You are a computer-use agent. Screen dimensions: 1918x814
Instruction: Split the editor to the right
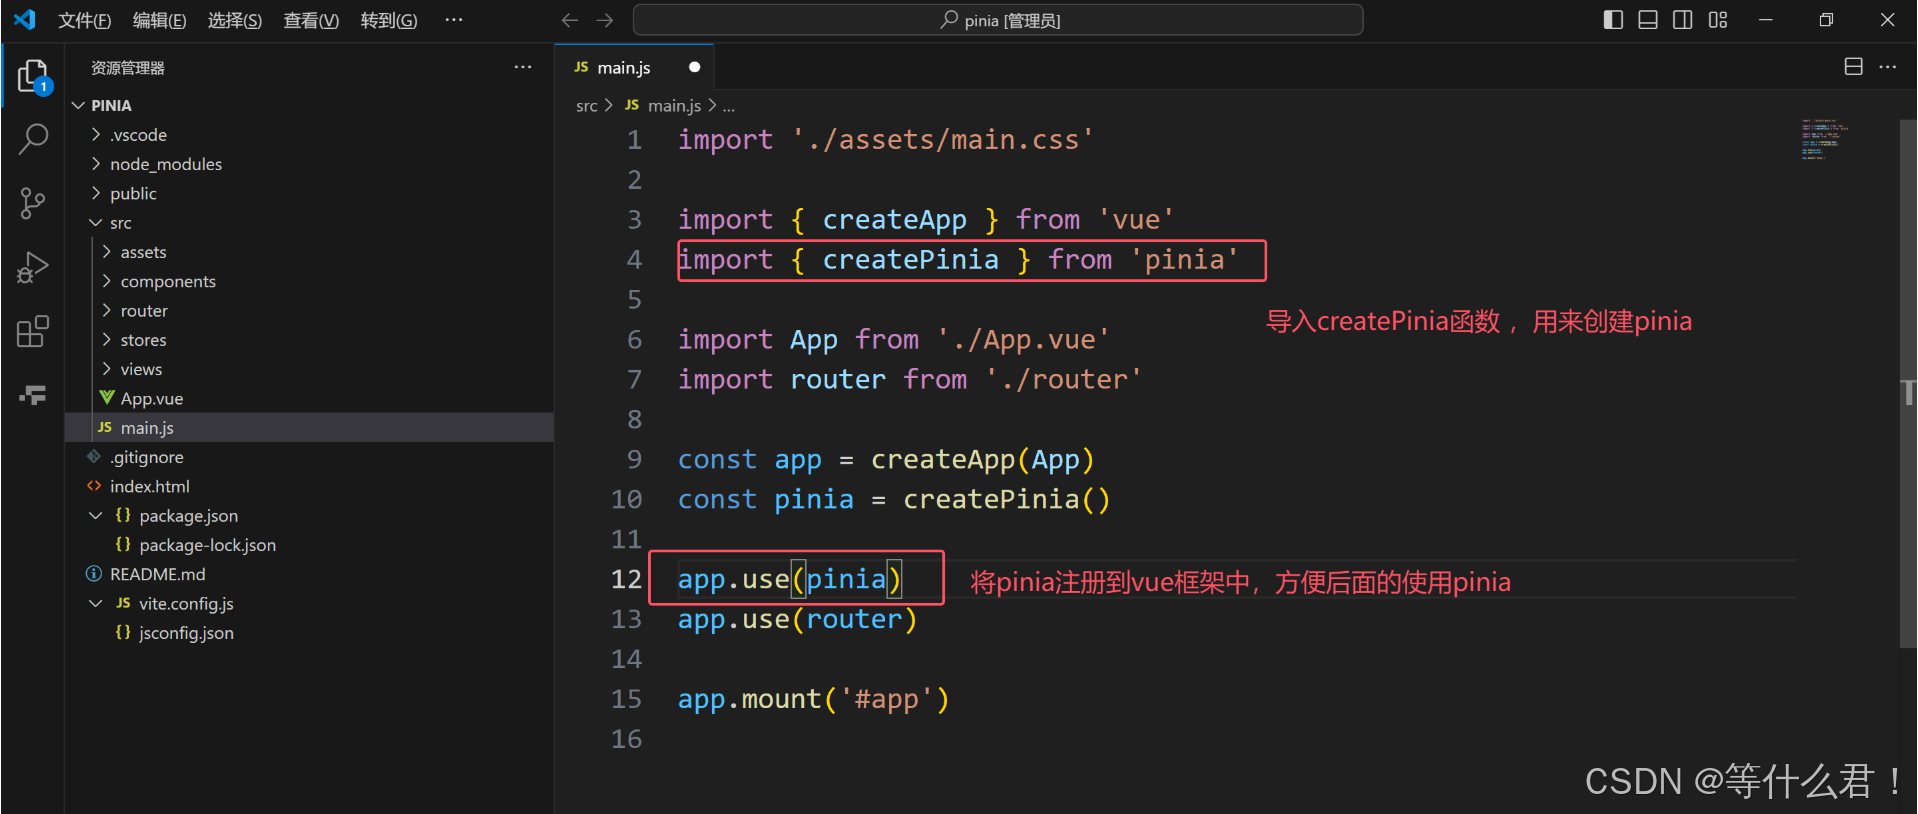pos(1853,67)
